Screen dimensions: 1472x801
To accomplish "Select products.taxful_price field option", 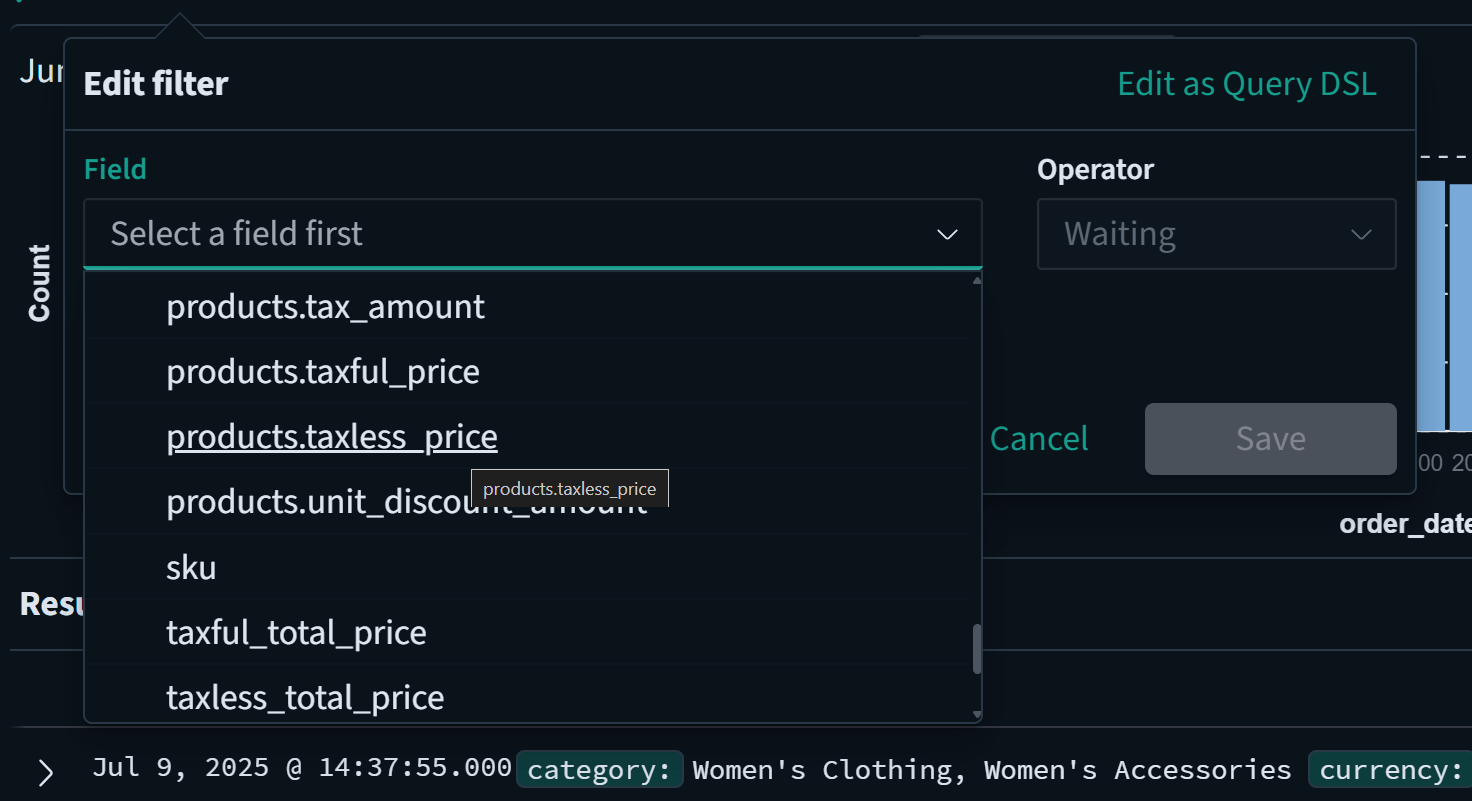I will pos(322,371).
